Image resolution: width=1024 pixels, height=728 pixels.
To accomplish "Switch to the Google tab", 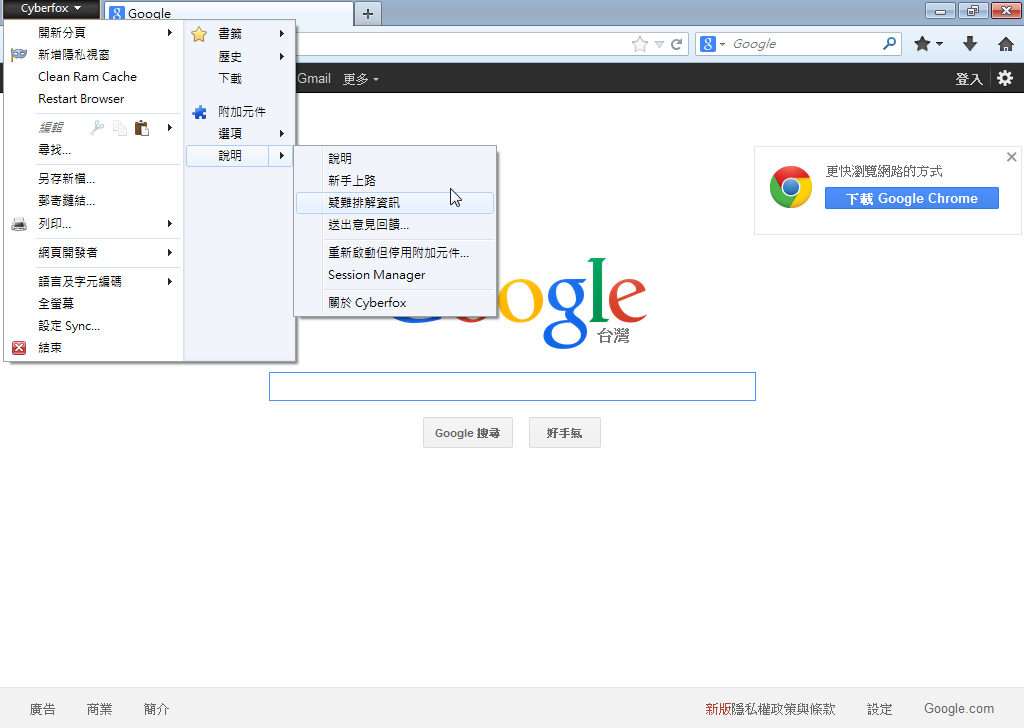I will pos(229,13).
